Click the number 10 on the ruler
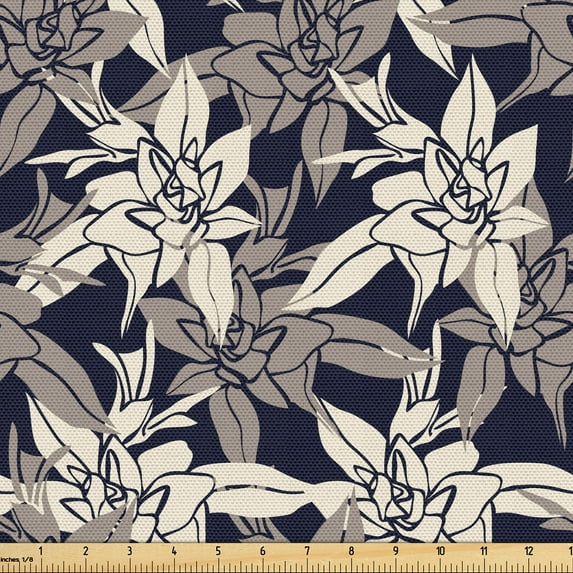This screenshot has width=573, height=573. pyautogui.click(x=440, y=551)
